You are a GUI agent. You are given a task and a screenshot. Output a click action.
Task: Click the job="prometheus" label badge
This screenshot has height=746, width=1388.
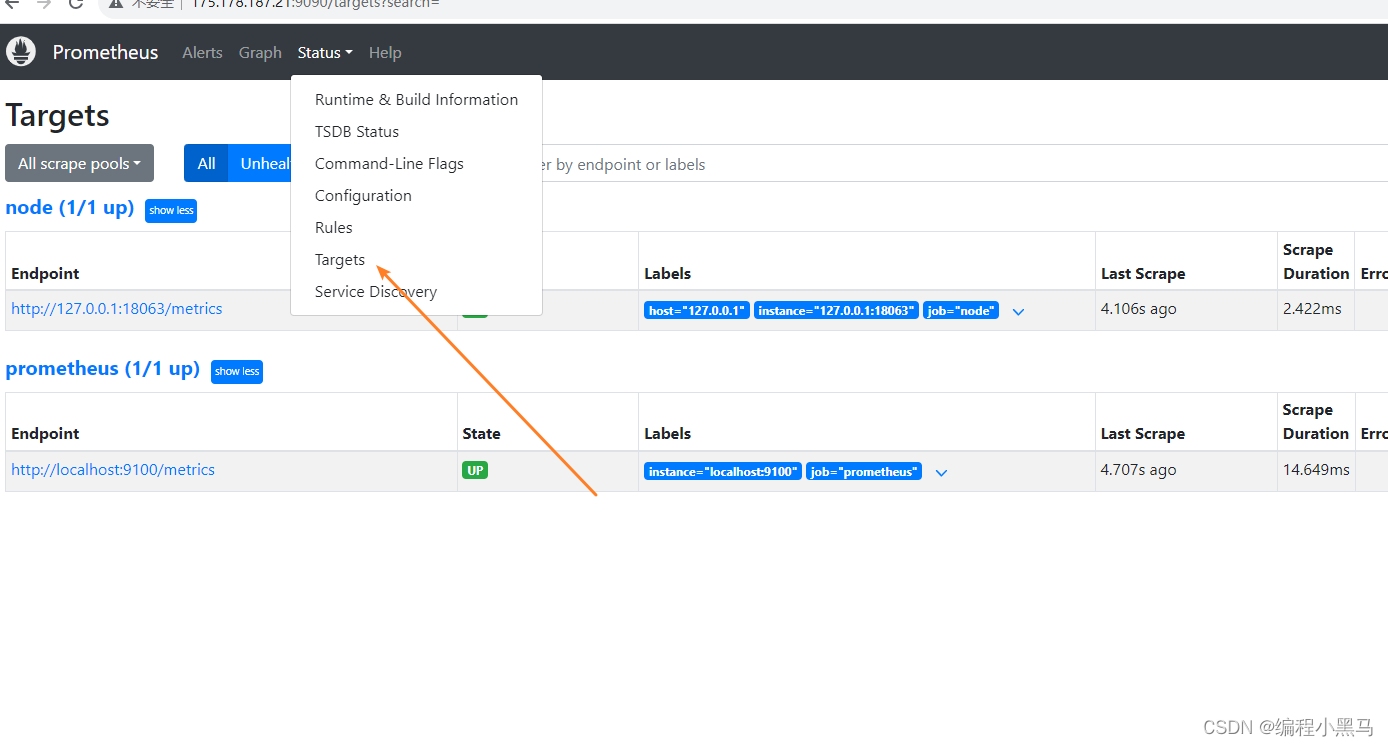click(x=864, y=471)
